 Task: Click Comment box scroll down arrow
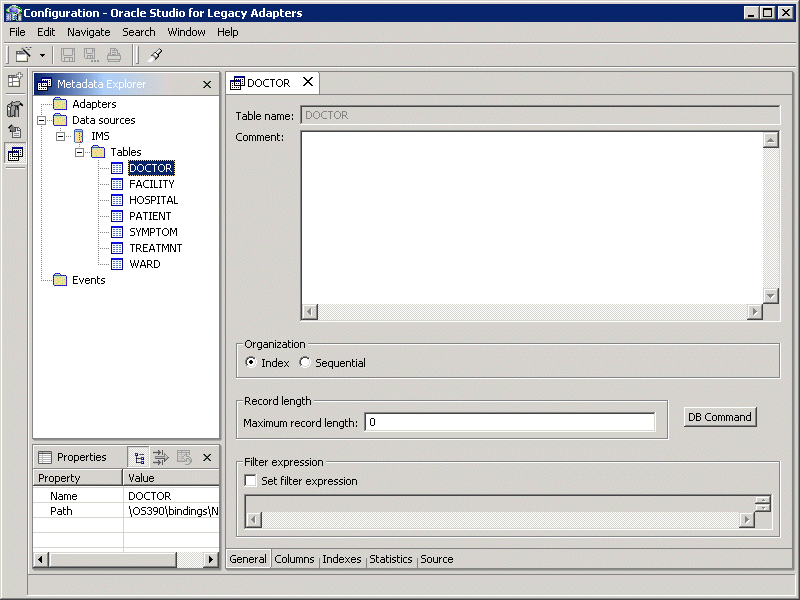[x=771, y=295]
